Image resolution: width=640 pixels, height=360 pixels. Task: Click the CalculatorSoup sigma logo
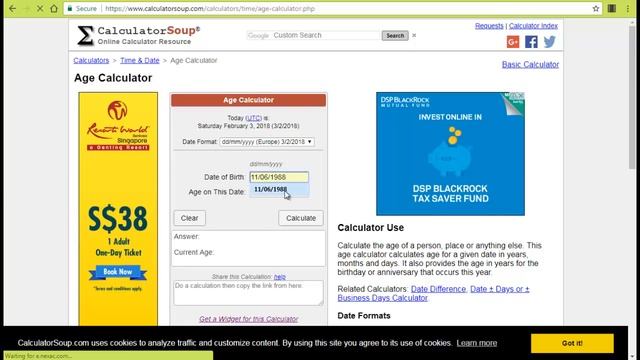click(x=85, y=36)
